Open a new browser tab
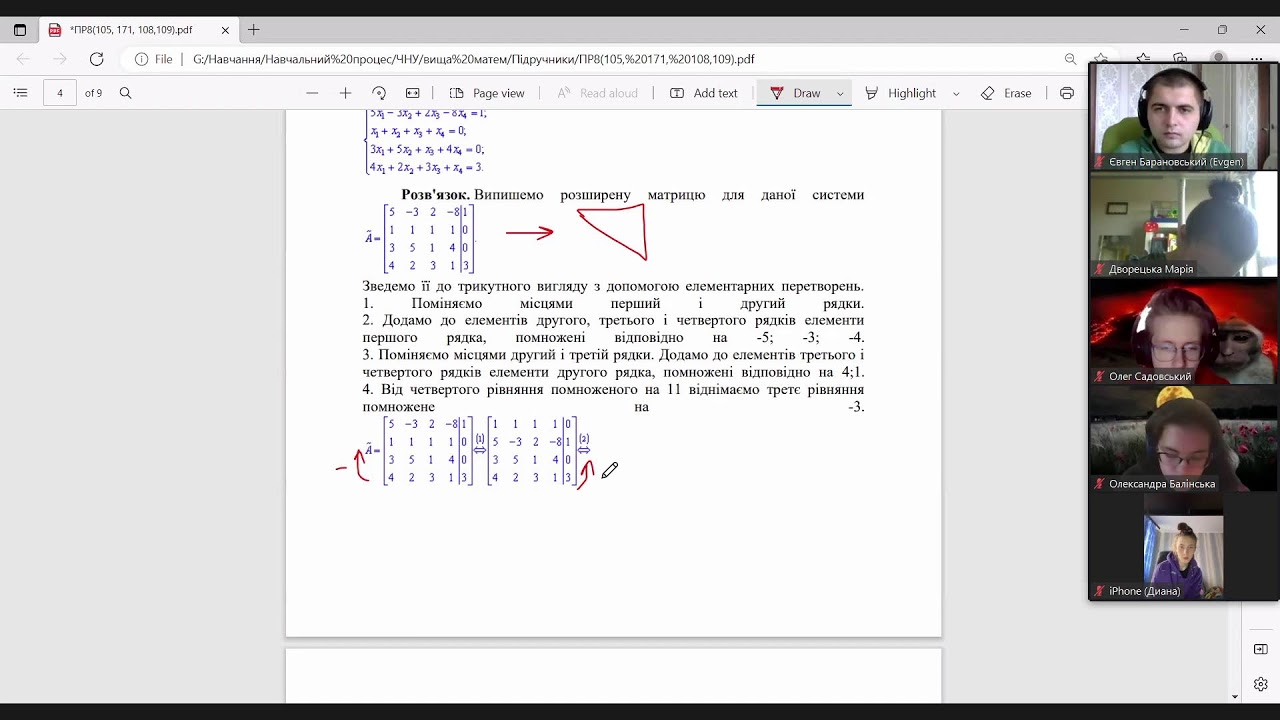This screenshot has width=1280, height=720. click(254, 30)
